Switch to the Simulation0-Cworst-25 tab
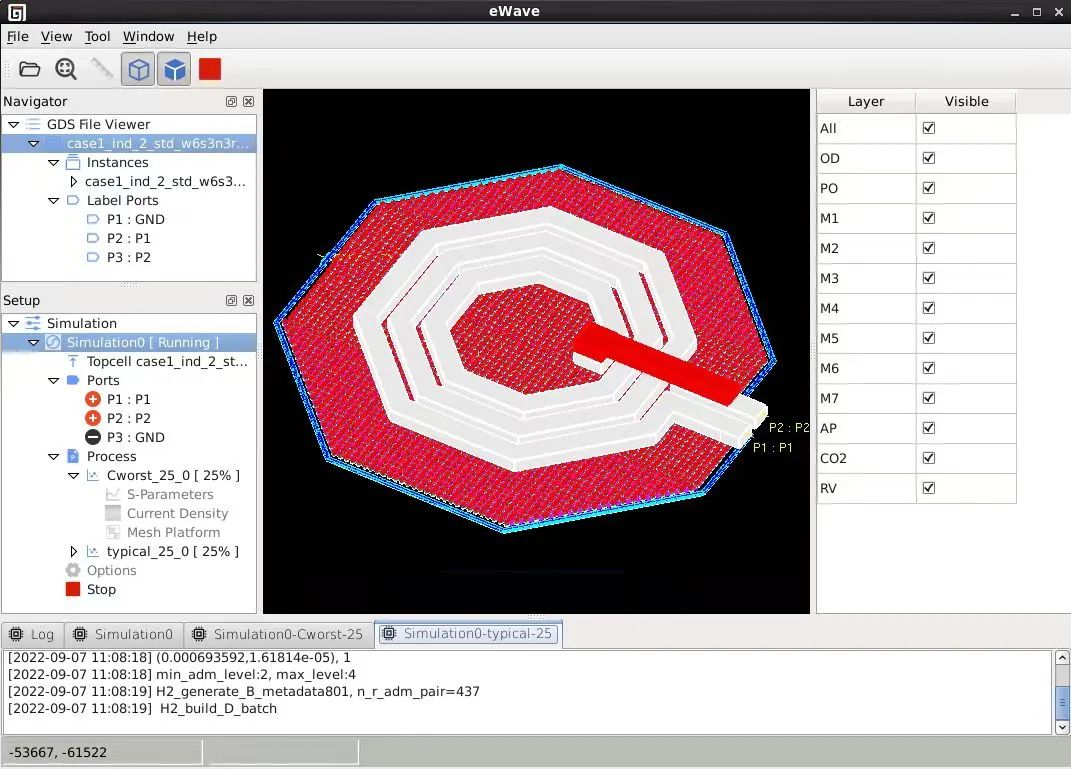The height and width of the screenshot is (769, 1071). pyautogui.click(x=278, y=634)
